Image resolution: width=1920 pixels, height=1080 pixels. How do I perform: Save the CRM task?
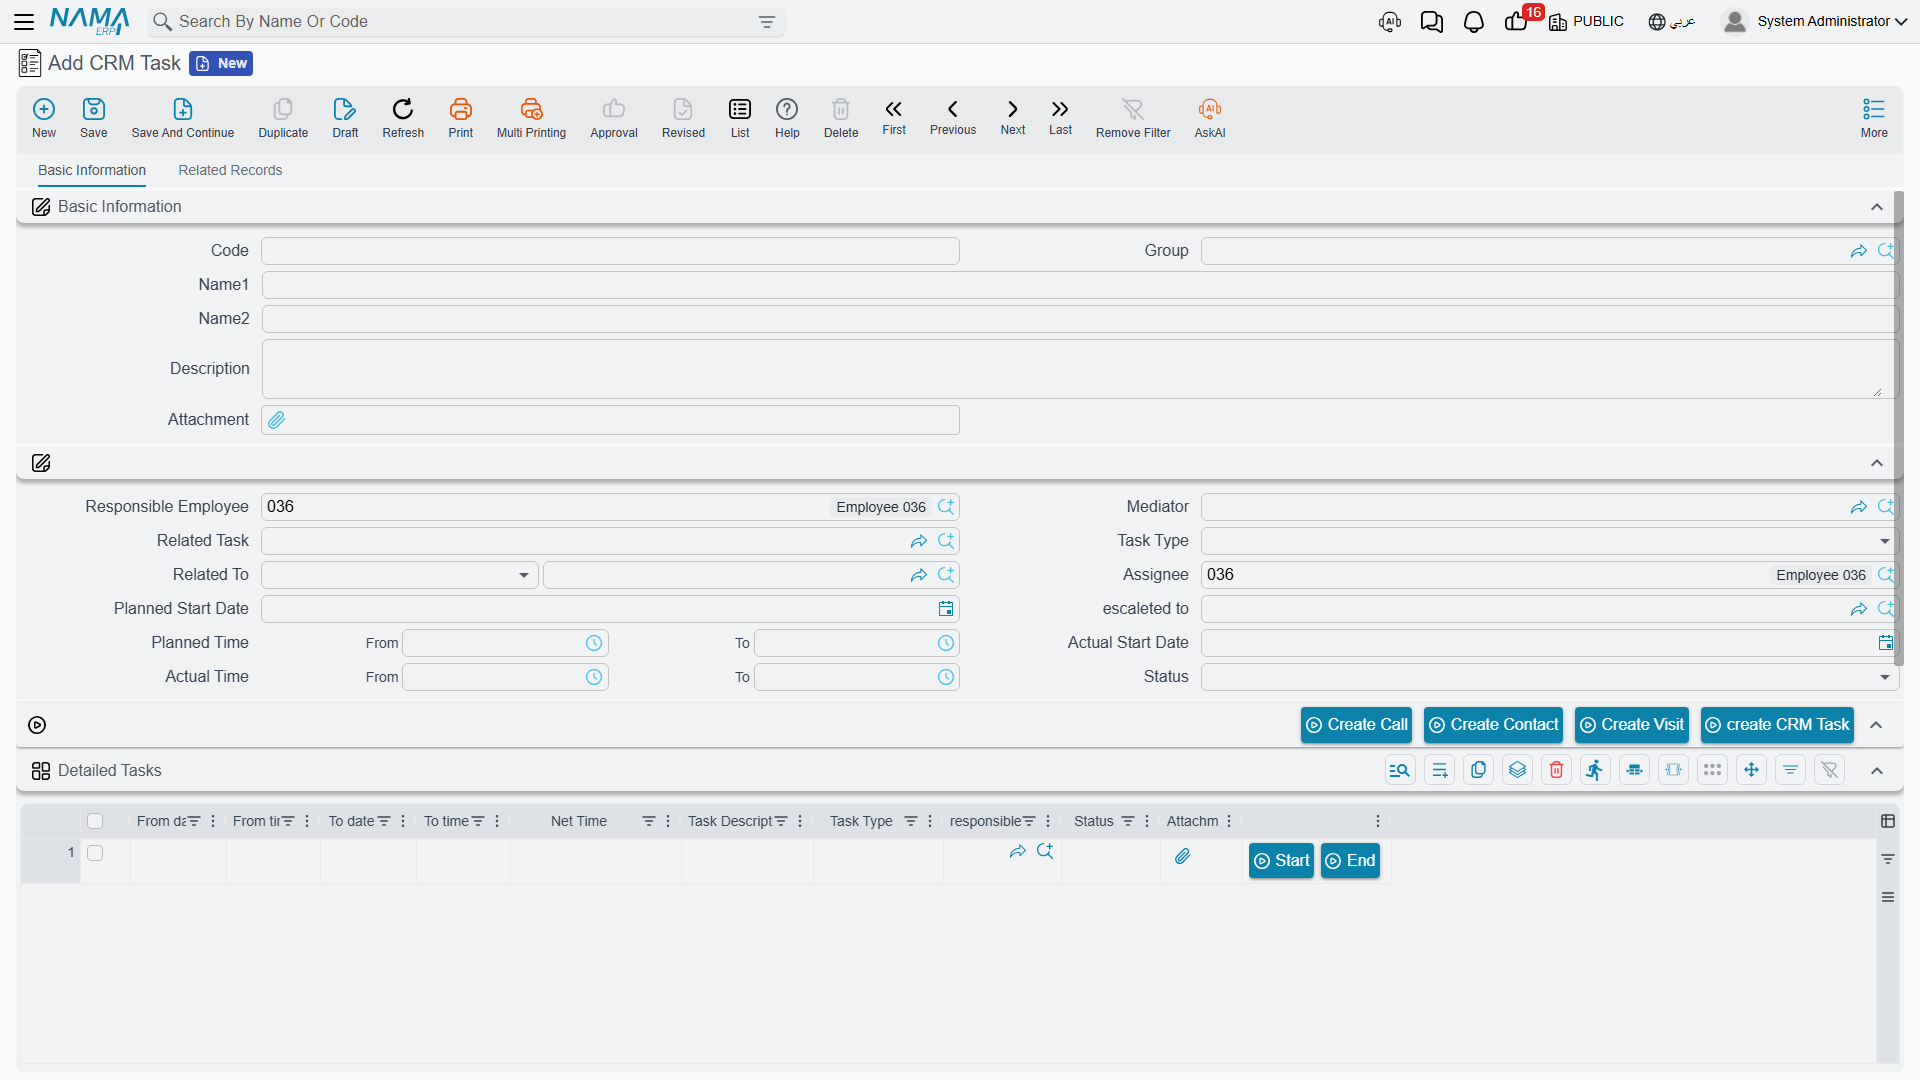pos(94,117)
